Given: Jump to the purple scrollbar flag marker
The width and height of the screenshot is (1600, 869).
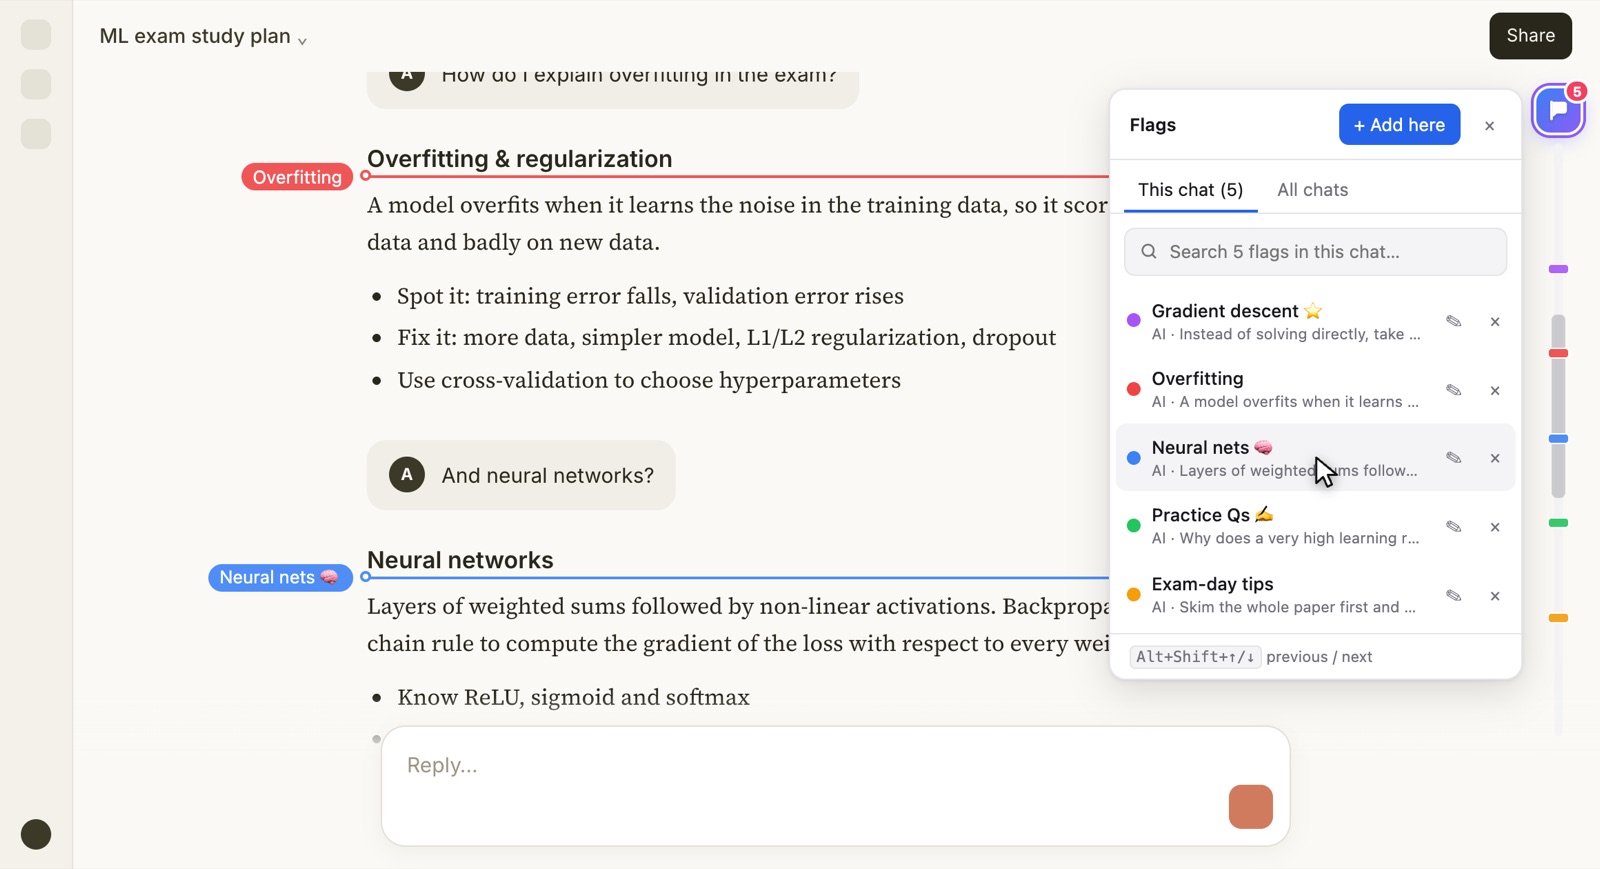Looking at the screenshot, I should click(x=1558, y=269).
